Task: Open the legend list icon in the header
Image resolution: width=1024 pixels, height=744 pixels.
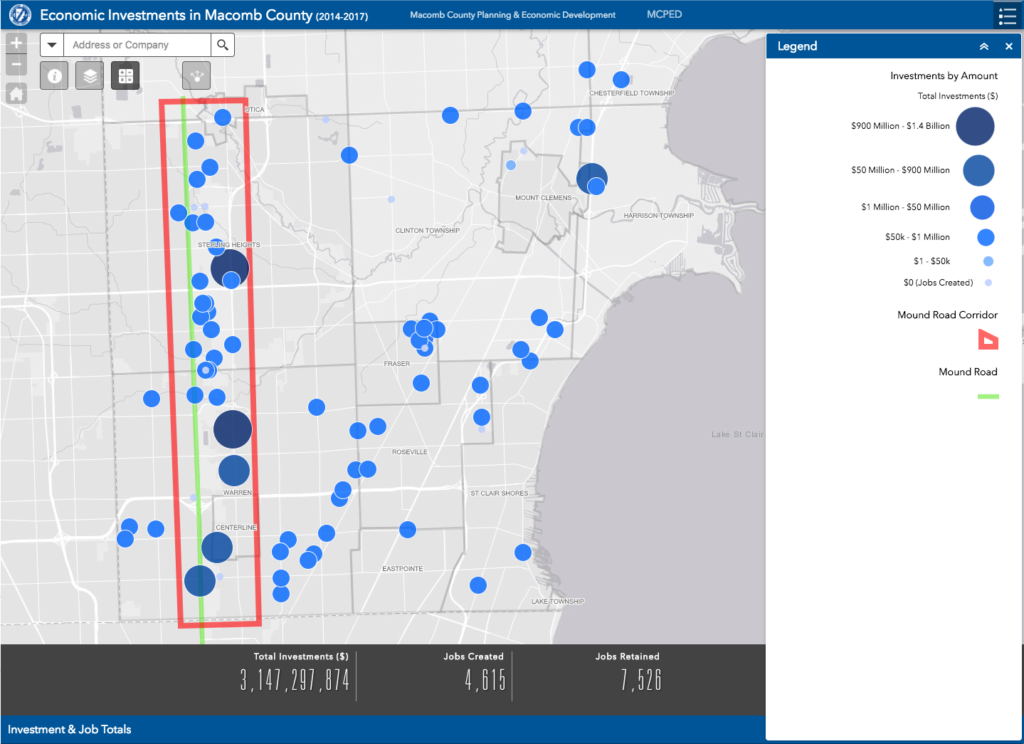Action: click(x=1008, y=15)
